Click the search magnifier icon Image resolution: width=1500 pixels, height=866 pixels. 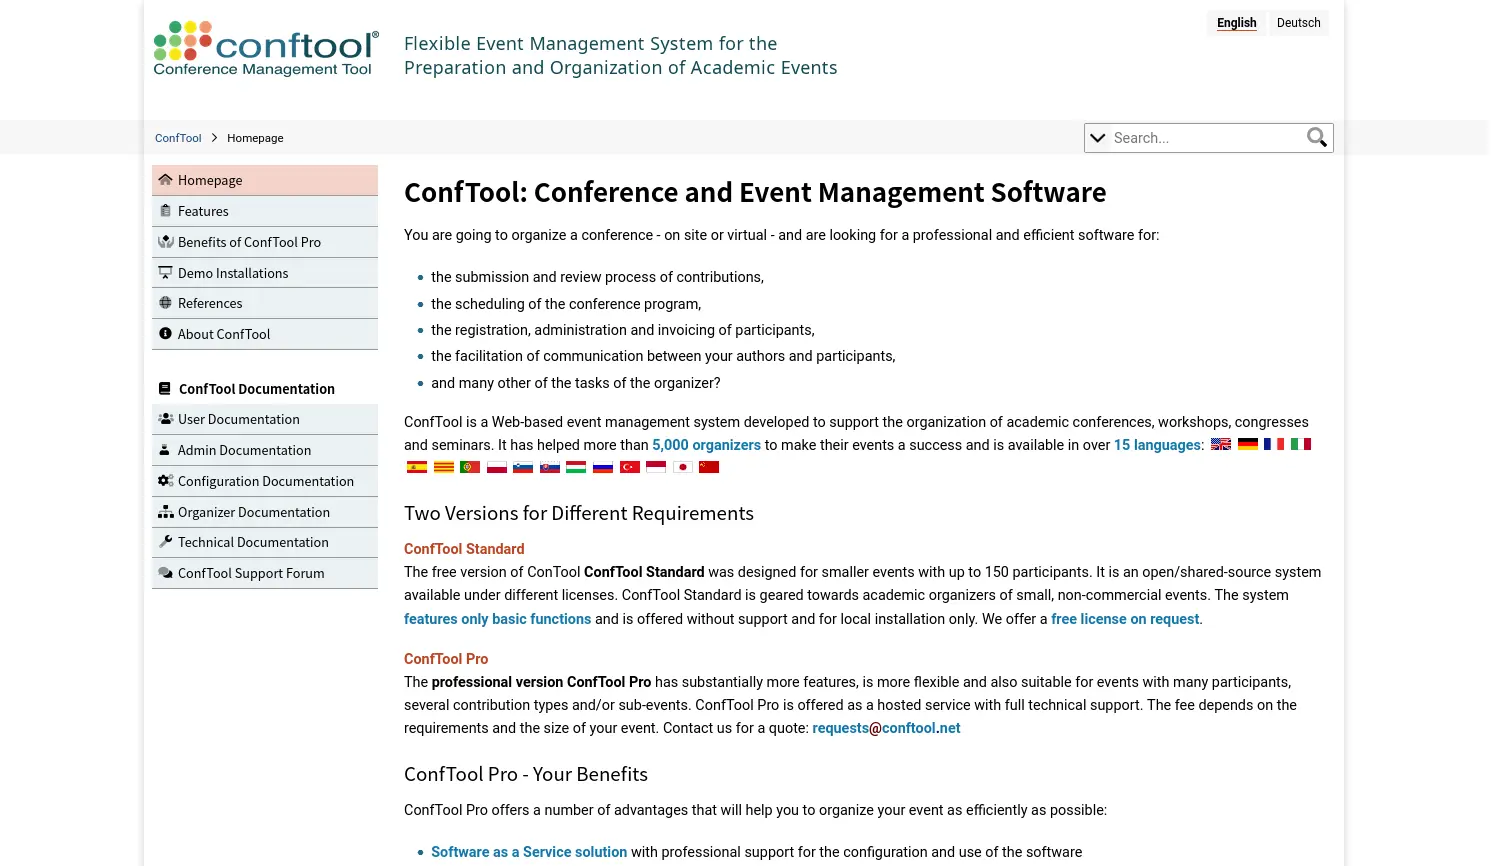(x=1317, y=137)
